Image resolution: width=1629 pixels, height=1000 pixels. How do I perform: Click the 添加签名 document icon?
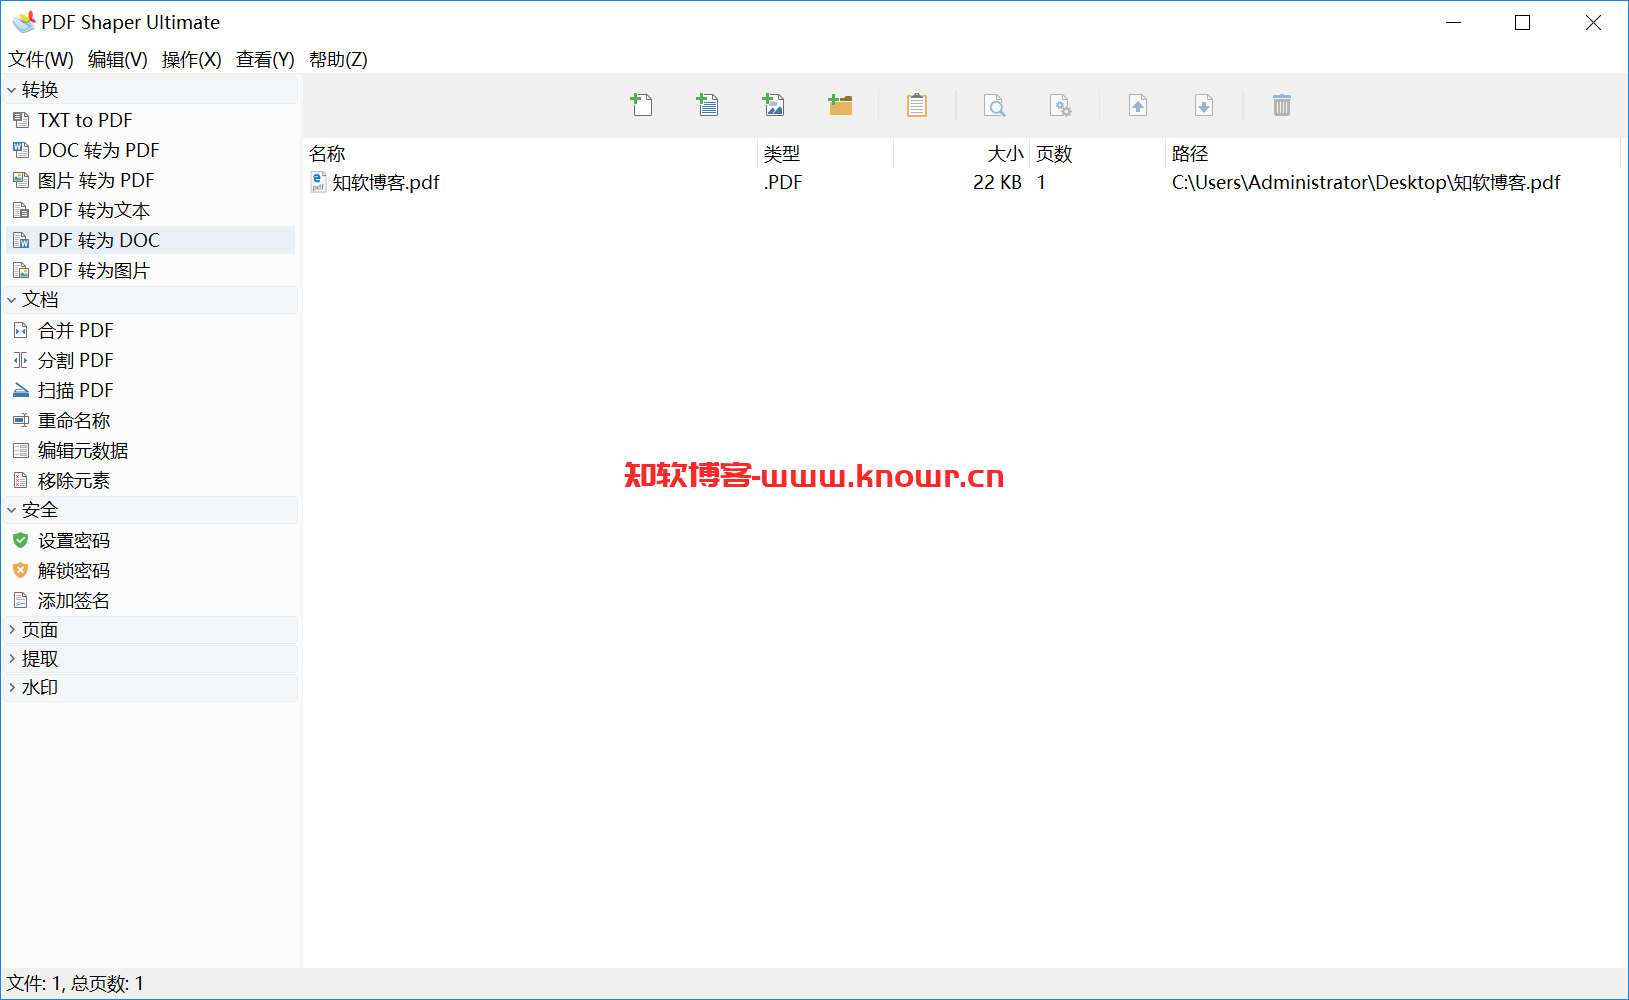pos(21,600)
